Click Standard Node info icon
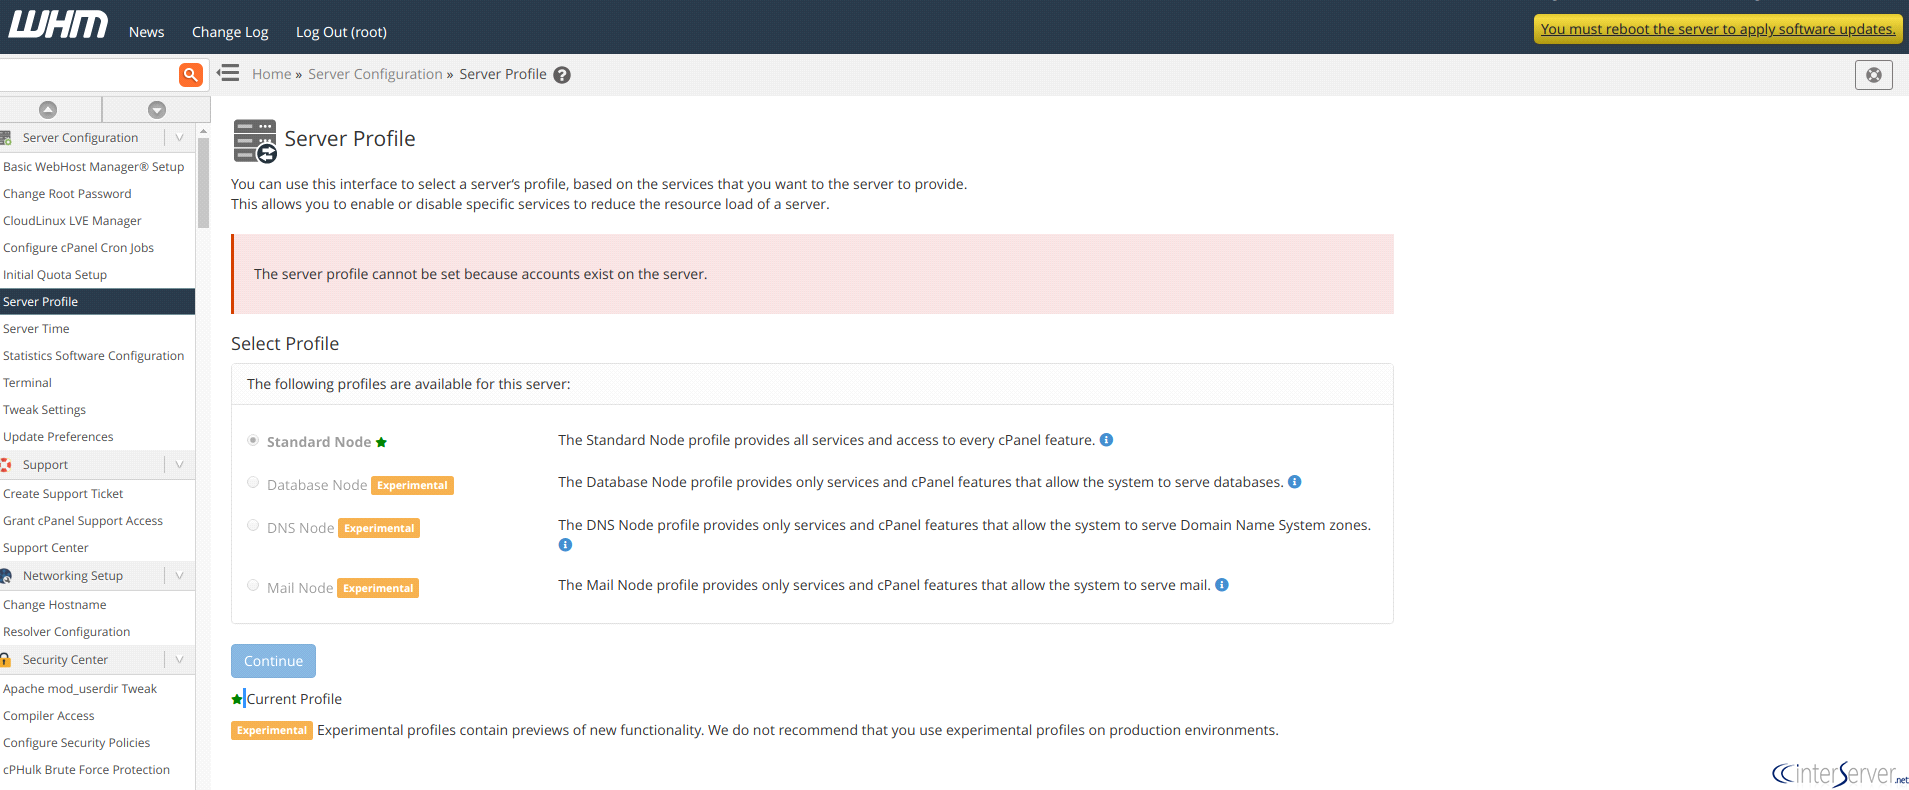 pyautogui.click(x=1106, y=440)
